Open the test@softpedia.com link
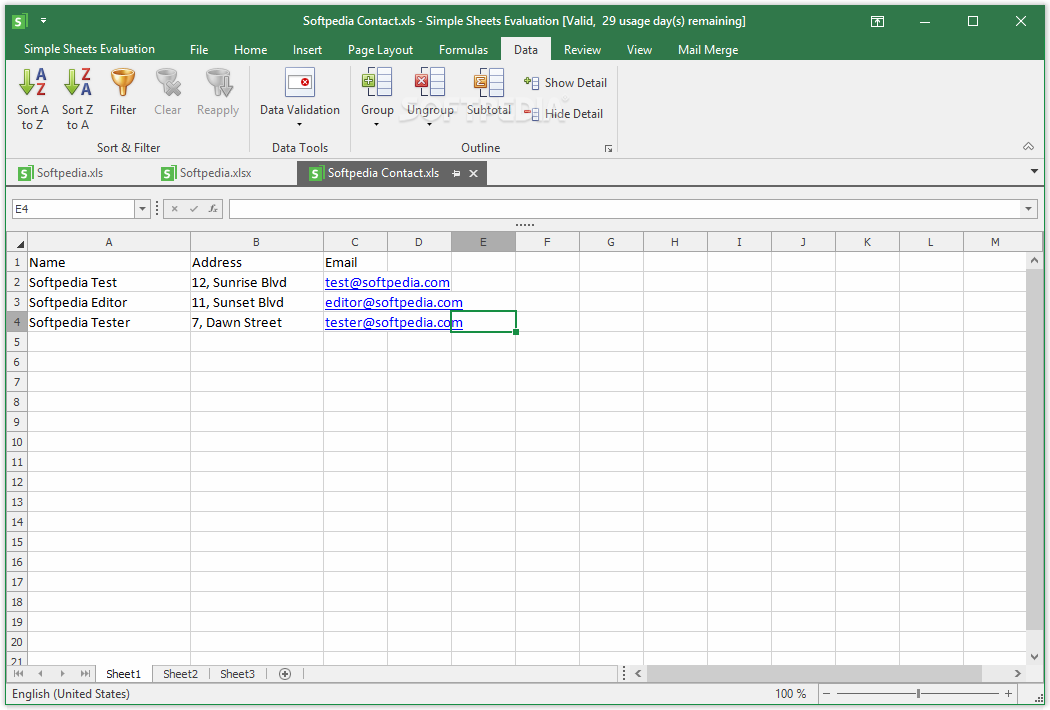Screen dimensions: 1050x710 click(387, 283)
